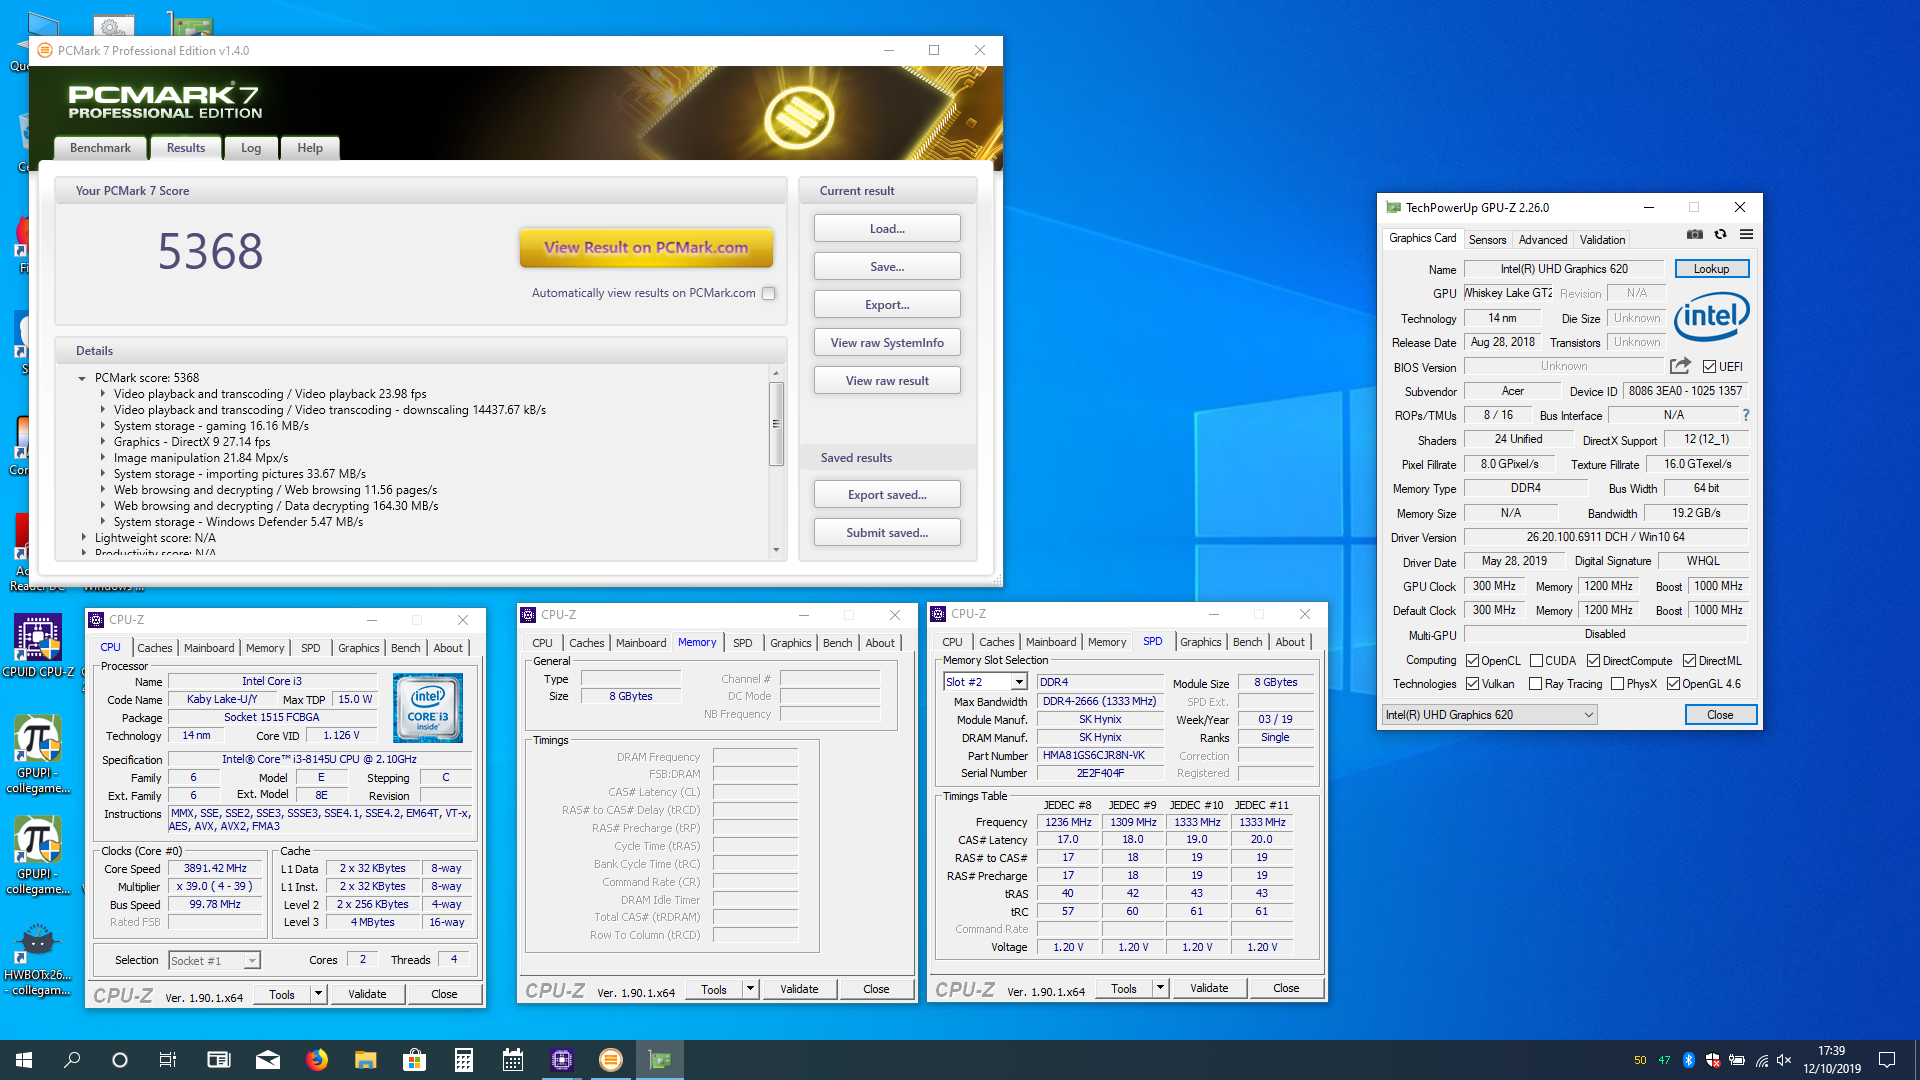The width and height of the screenshot is (1920, 1080).
Task: Switch to PCMark 7 via taskbar icon
Action: coord(611,1060)
